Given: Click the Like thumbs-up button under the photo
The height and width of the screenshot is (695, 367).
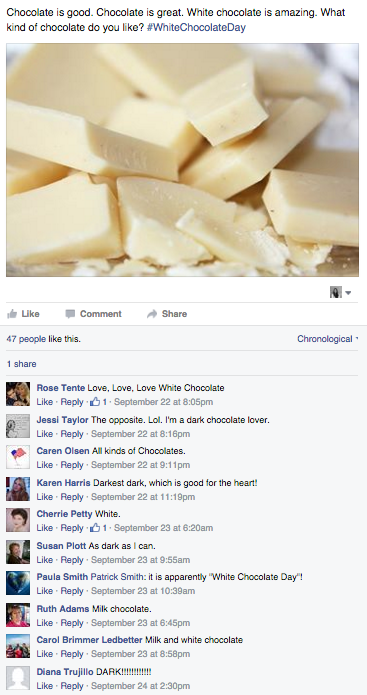Looking at the screenshot, I should [x=23, y=314].
